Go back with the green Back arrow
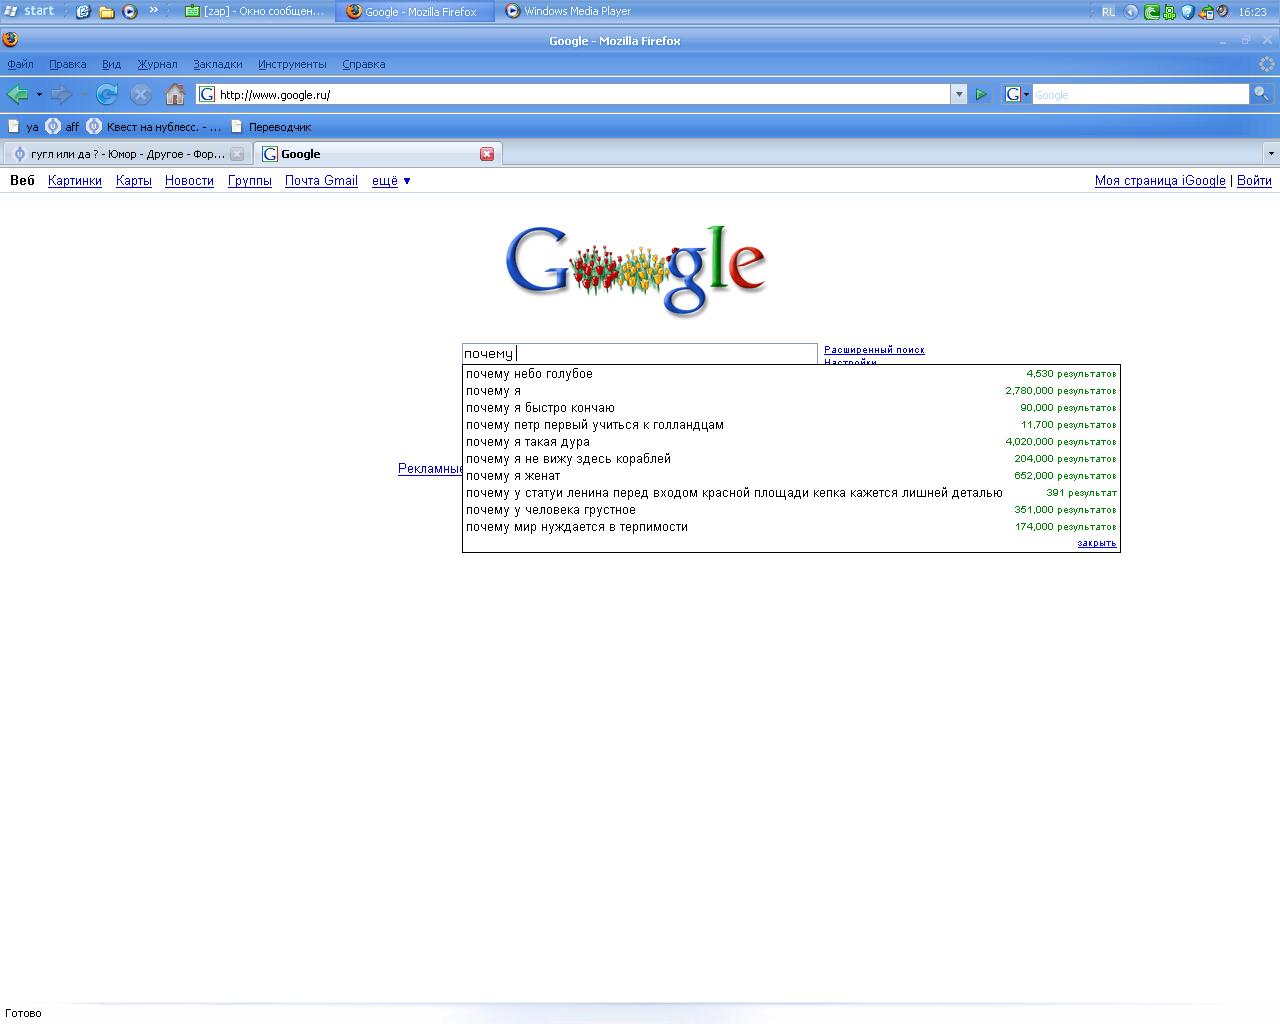This screenshot has height=1024, width=1280. click(x=17, y=94)
